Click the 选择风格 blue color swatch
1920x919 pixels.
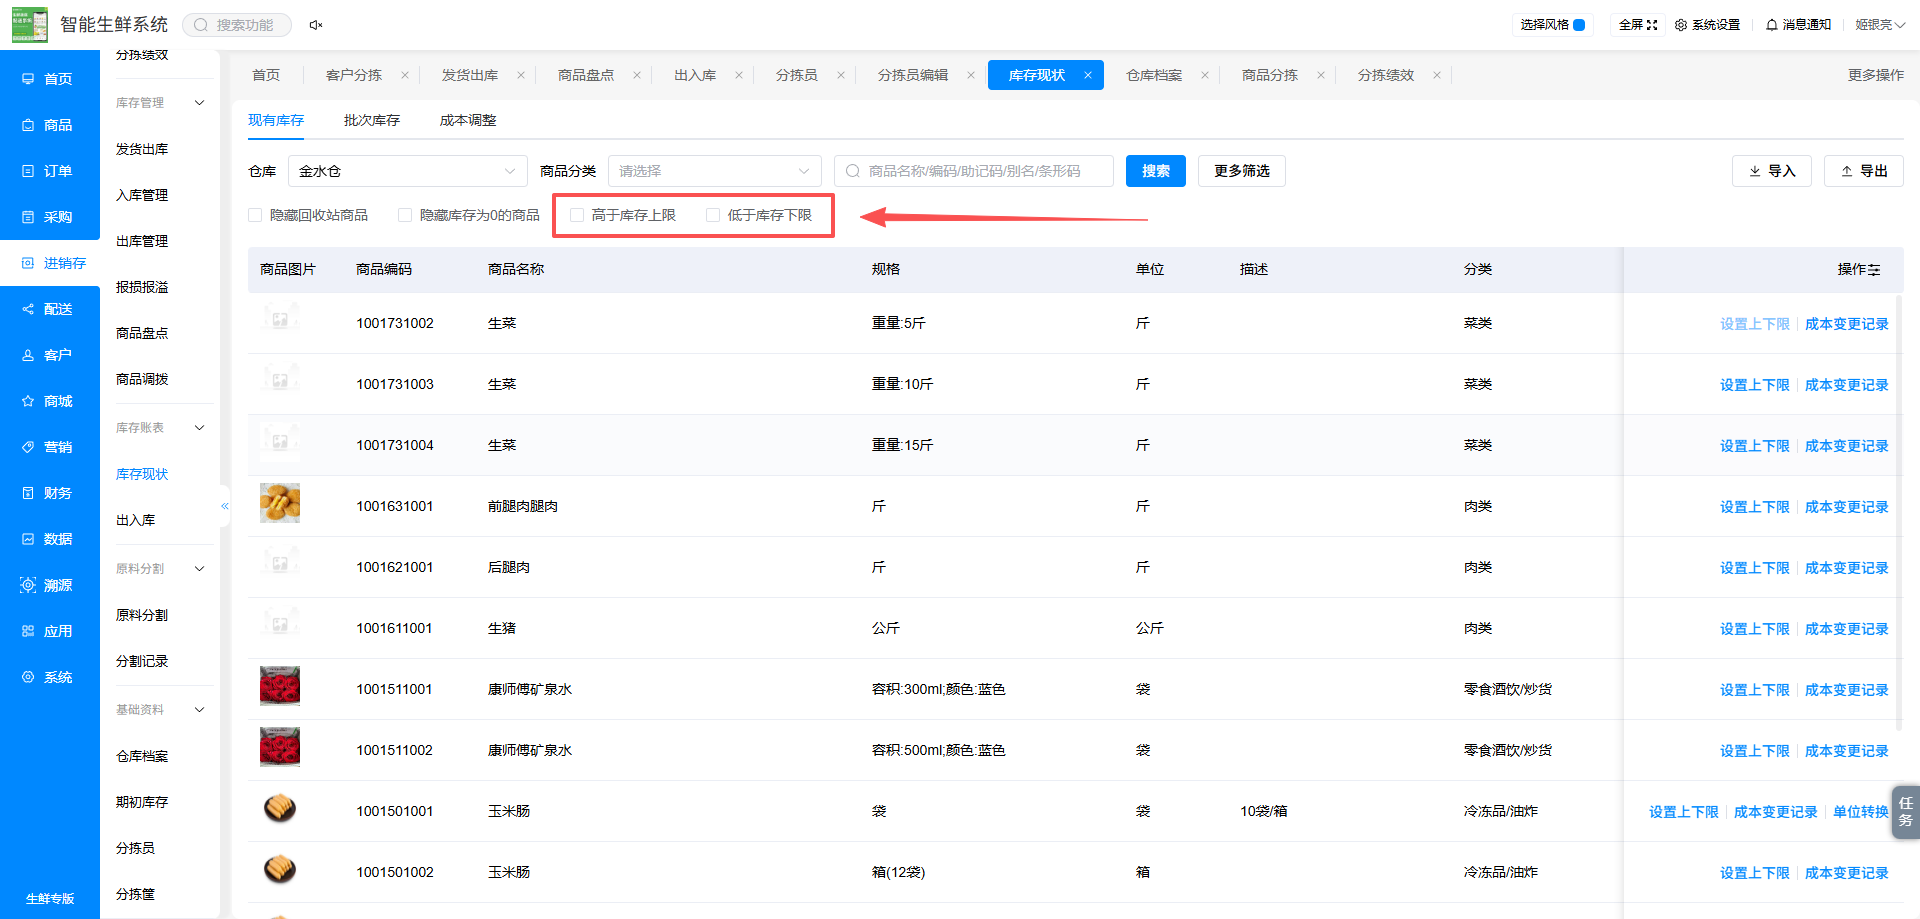coord(1579,25)
